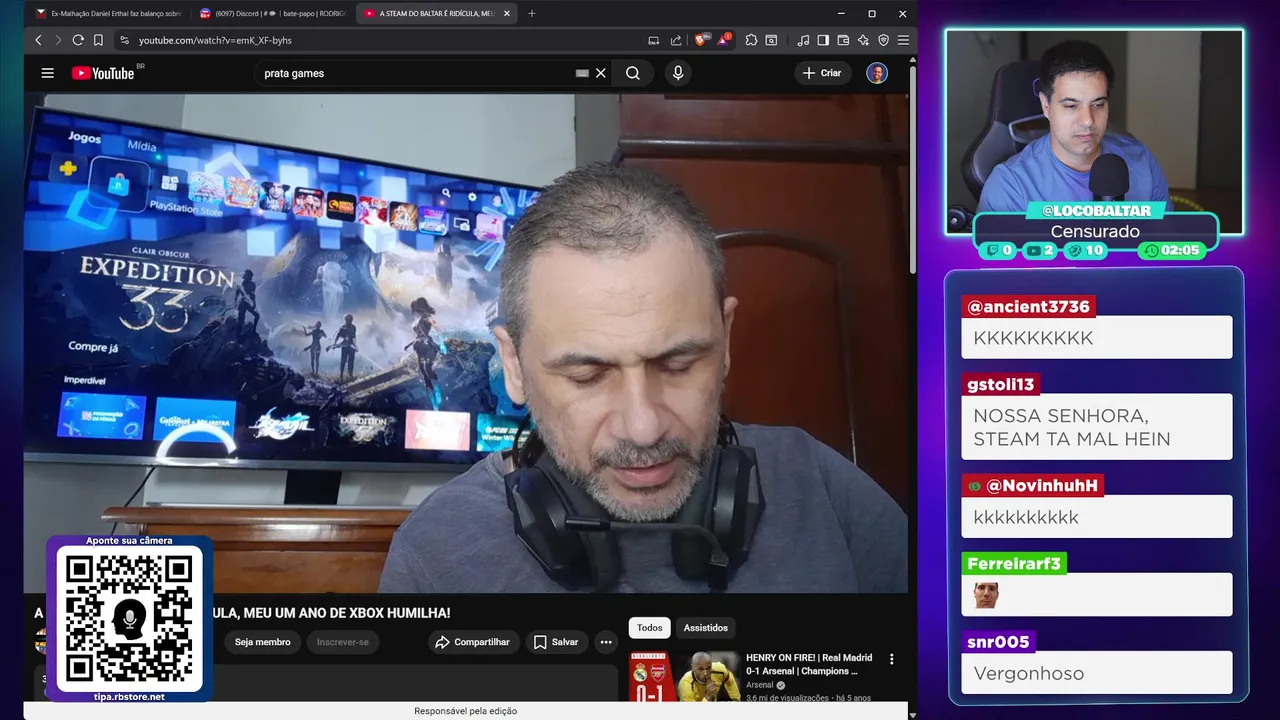Switch to the Discord bate-papo tab
This screenshot has height=720, width=1280.
click(x=272, y=14)
